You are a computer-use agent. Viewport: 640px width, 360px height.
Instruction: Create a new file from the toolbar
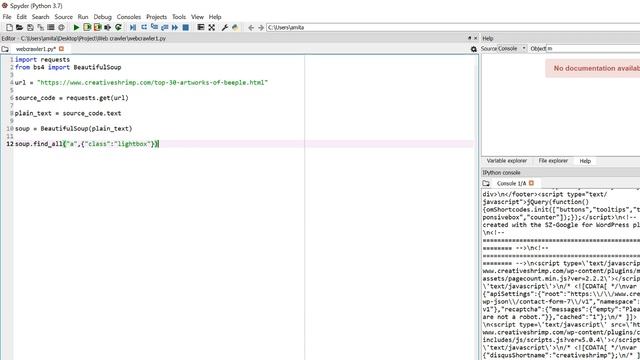tap(9, 27)
